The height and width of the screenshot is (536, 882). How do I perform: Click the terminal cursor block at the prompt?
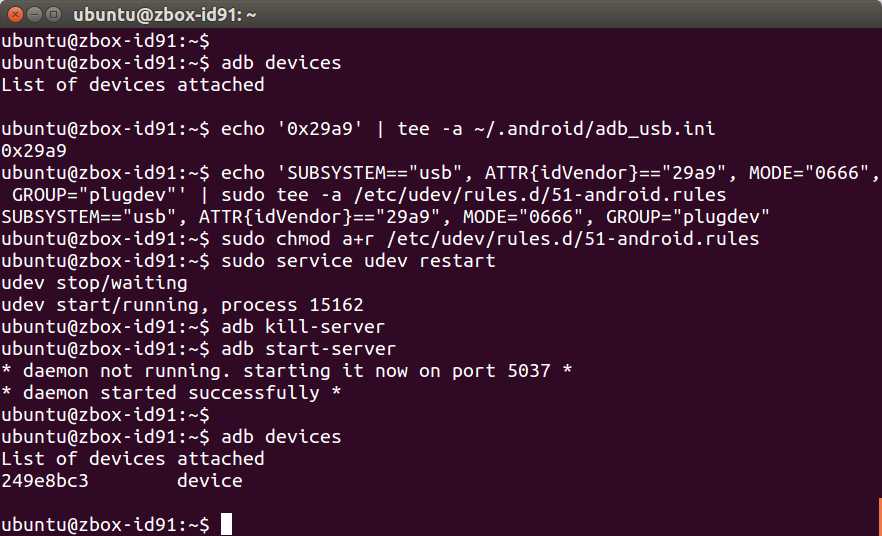[x=227, y=524]
